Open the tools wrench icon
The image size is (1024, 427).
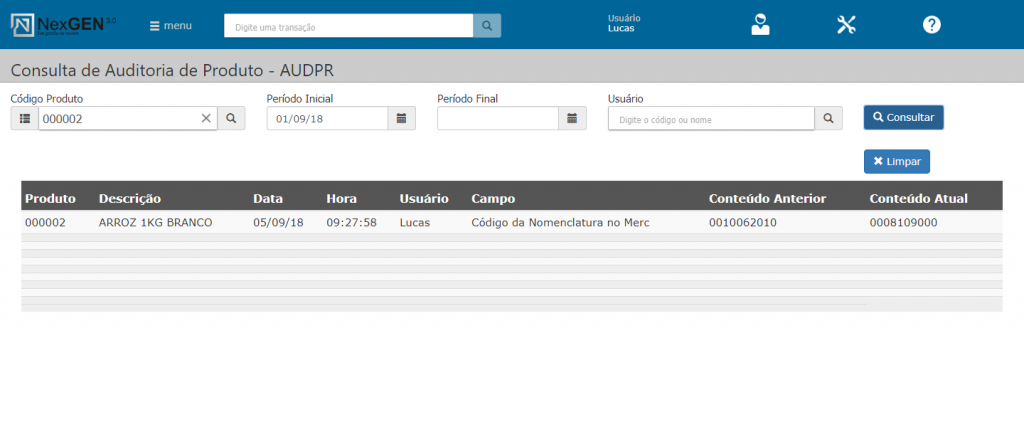click(846, 25)
